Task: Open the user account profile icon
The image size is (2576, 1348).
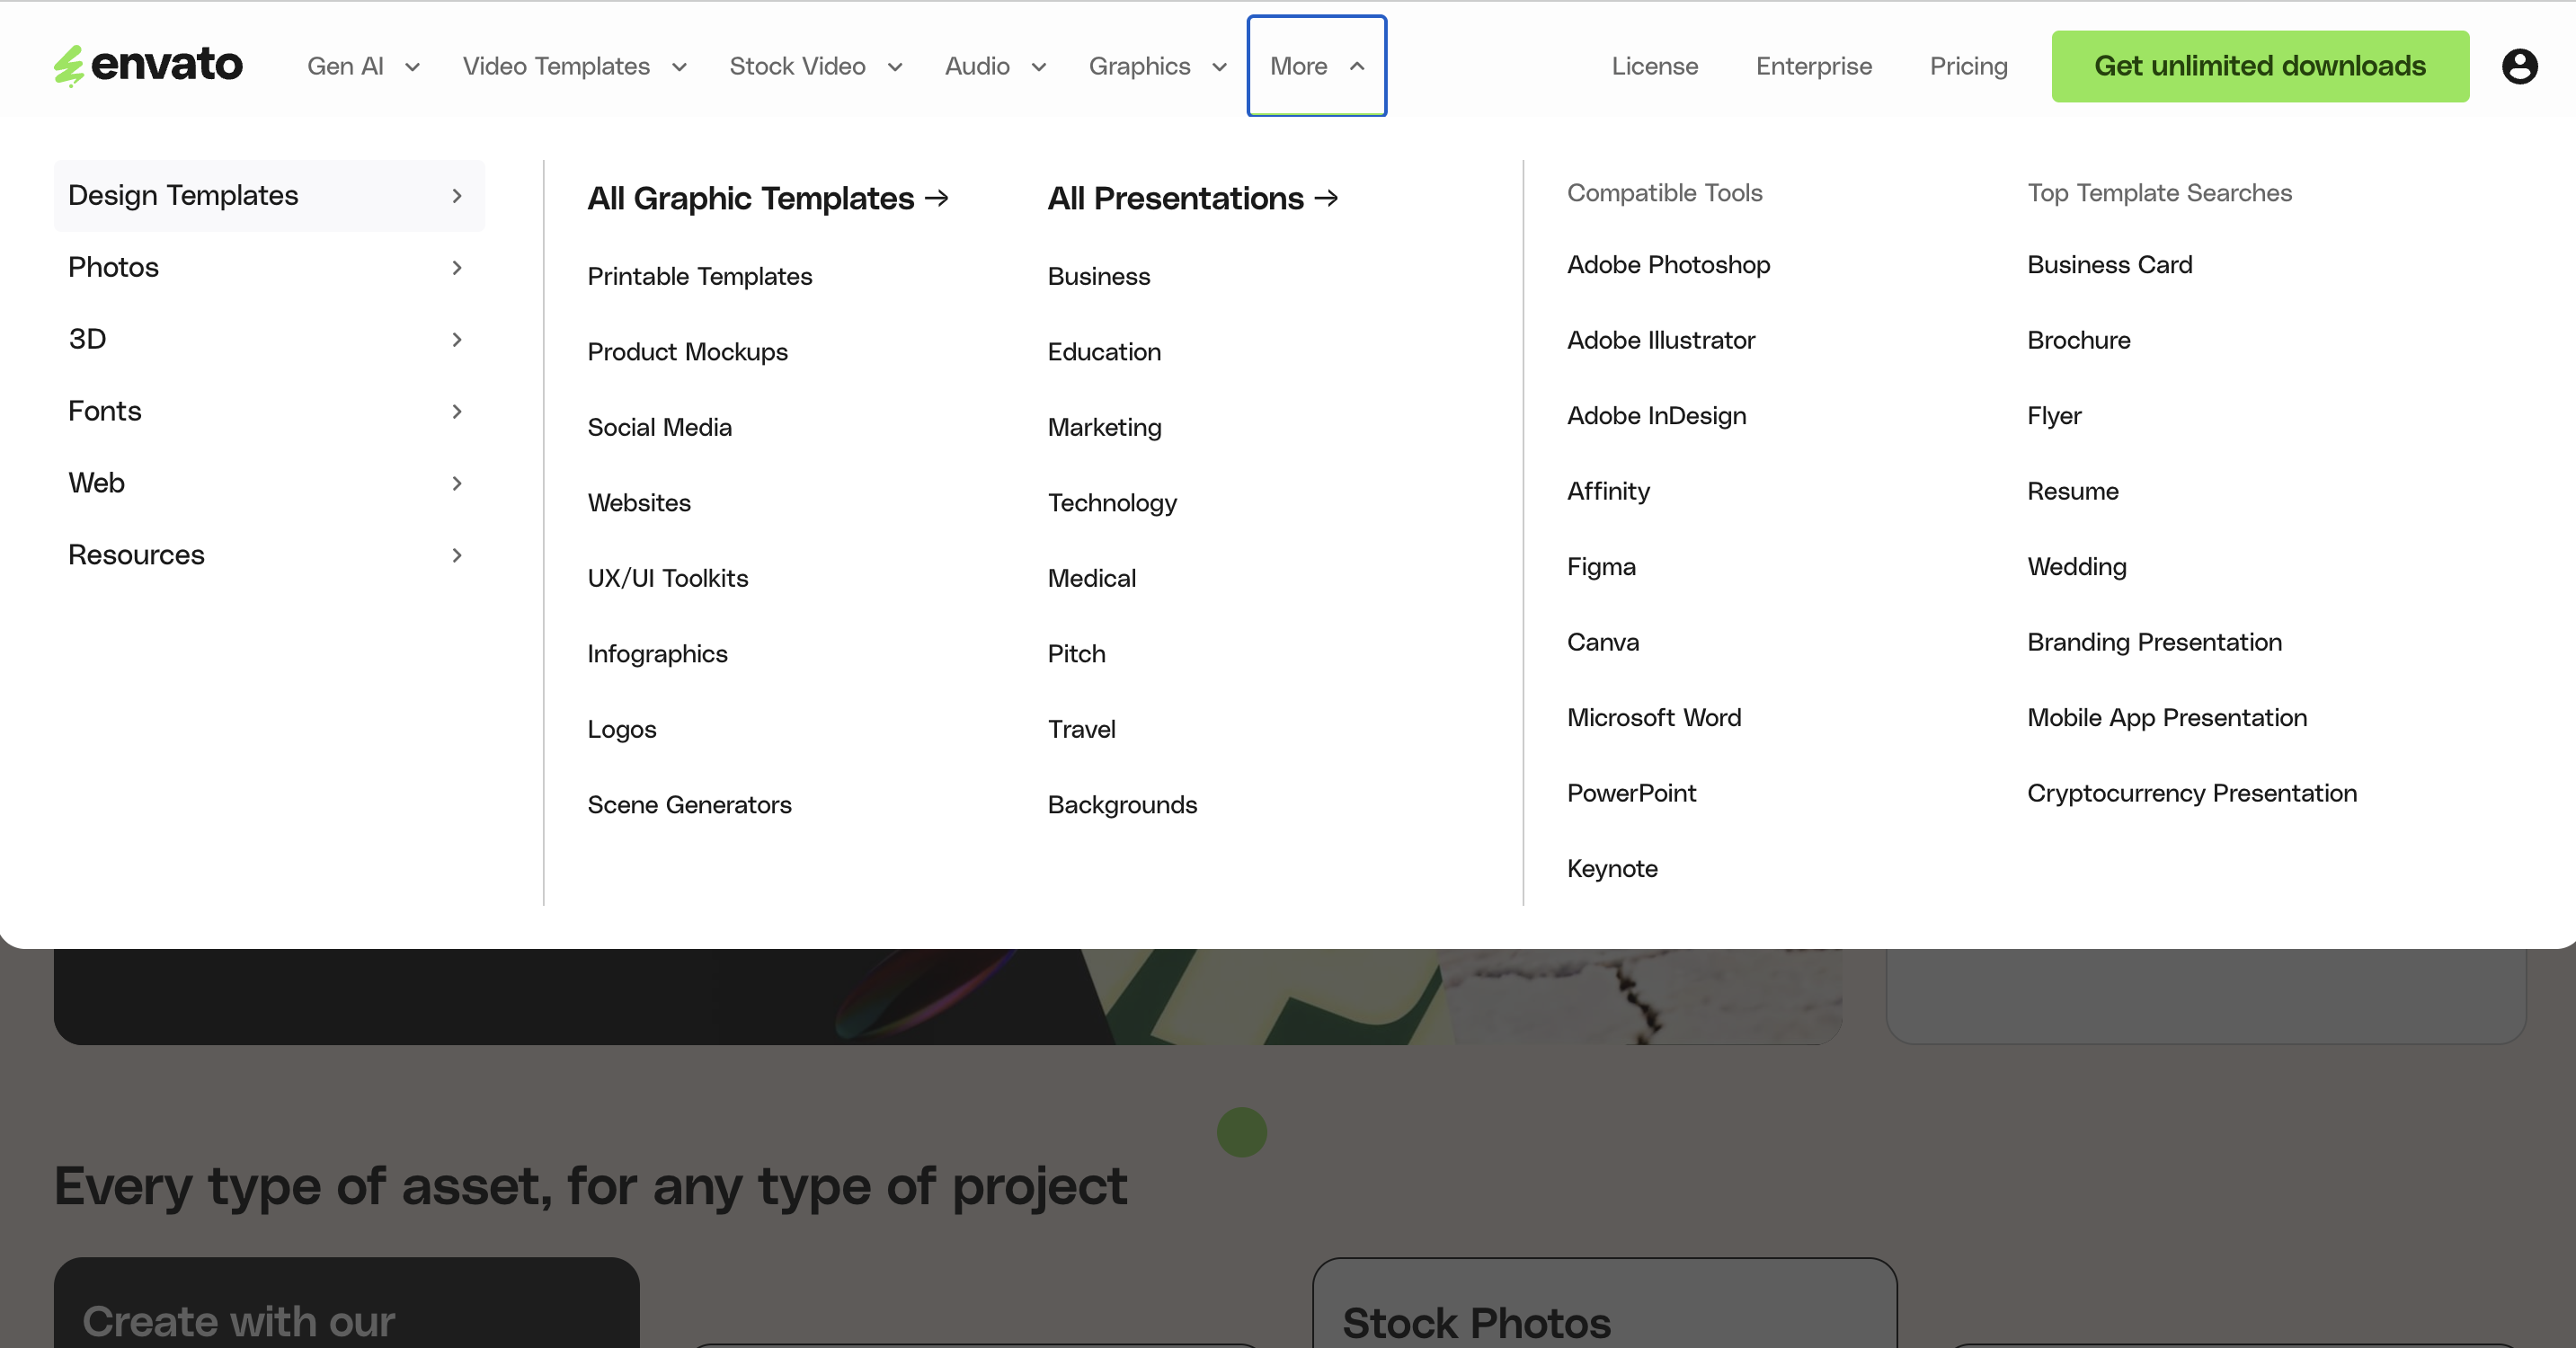Action: tap(2519, 66)
